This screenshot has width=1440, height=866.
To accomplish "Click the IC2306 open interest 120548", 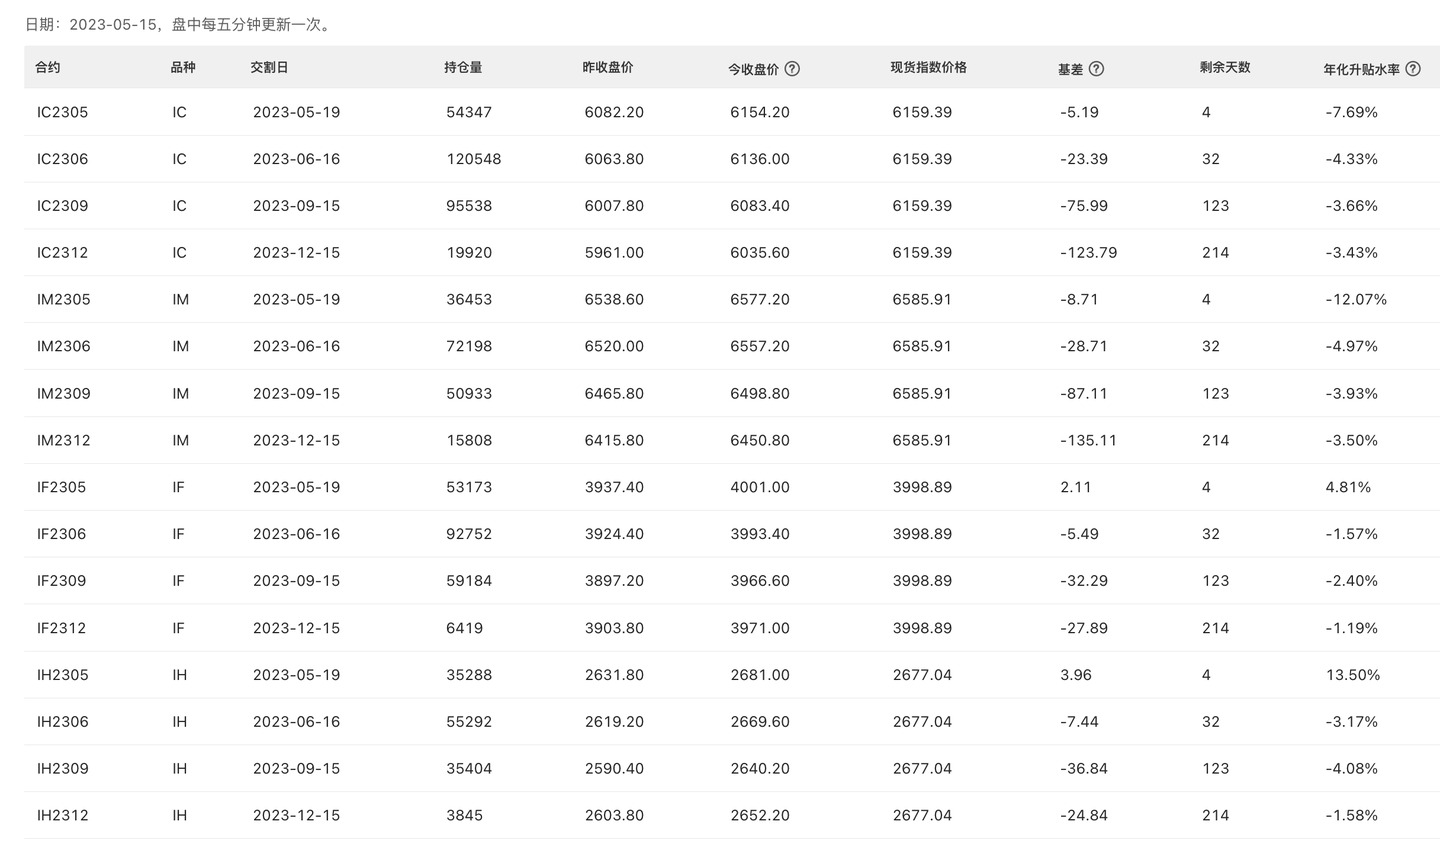I will pyautogui.click(x=473, y=159).
